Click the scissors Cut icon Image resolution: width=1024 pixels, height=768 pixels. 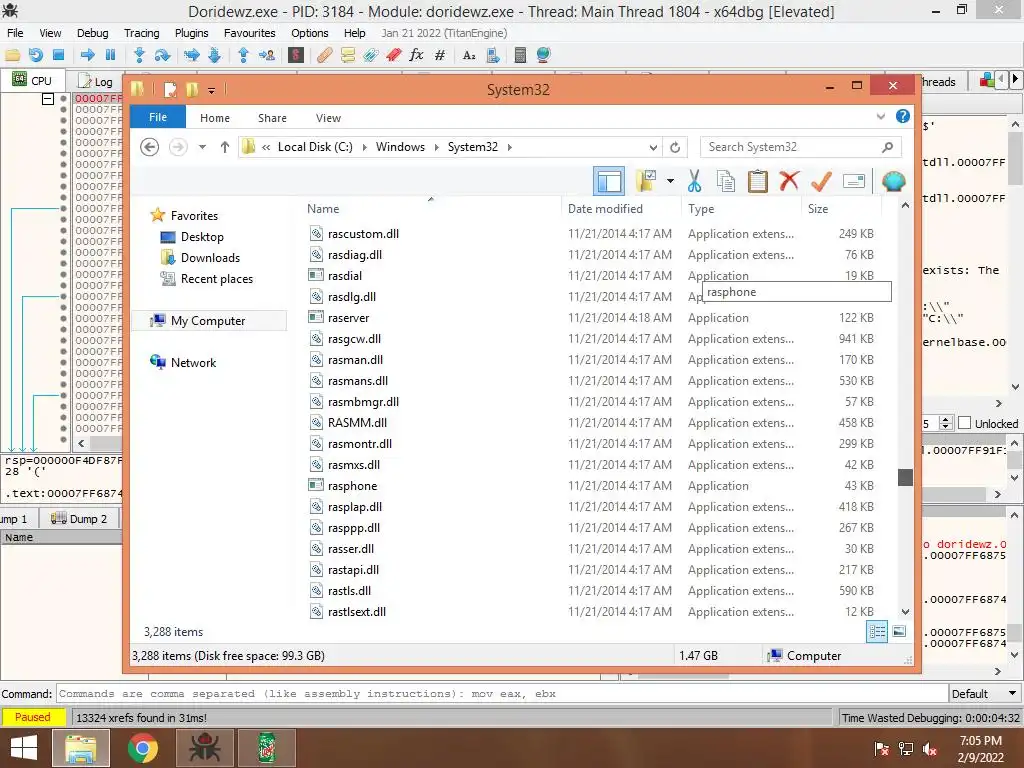click(x=694, y=181)
